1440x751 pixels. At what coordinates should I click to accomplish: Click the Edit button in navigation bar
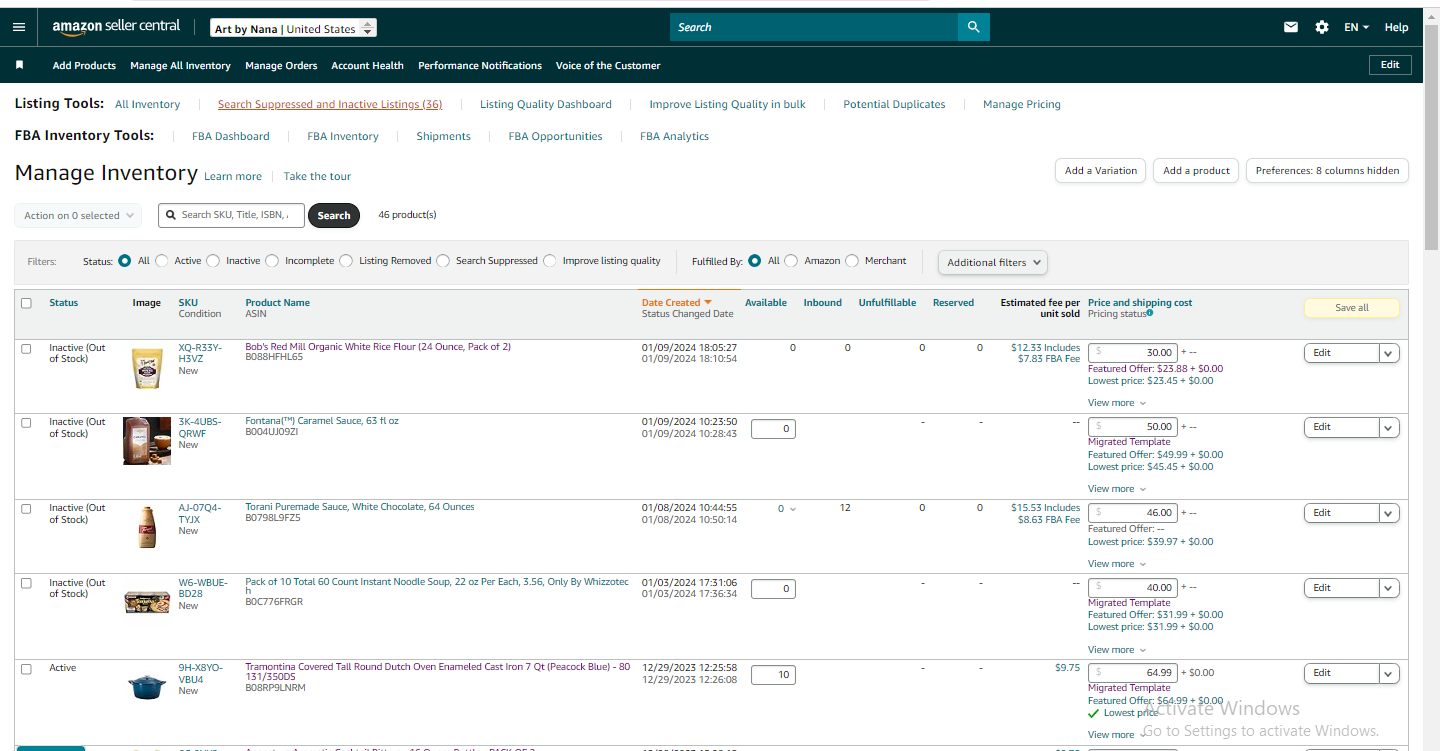[1390, 65]
